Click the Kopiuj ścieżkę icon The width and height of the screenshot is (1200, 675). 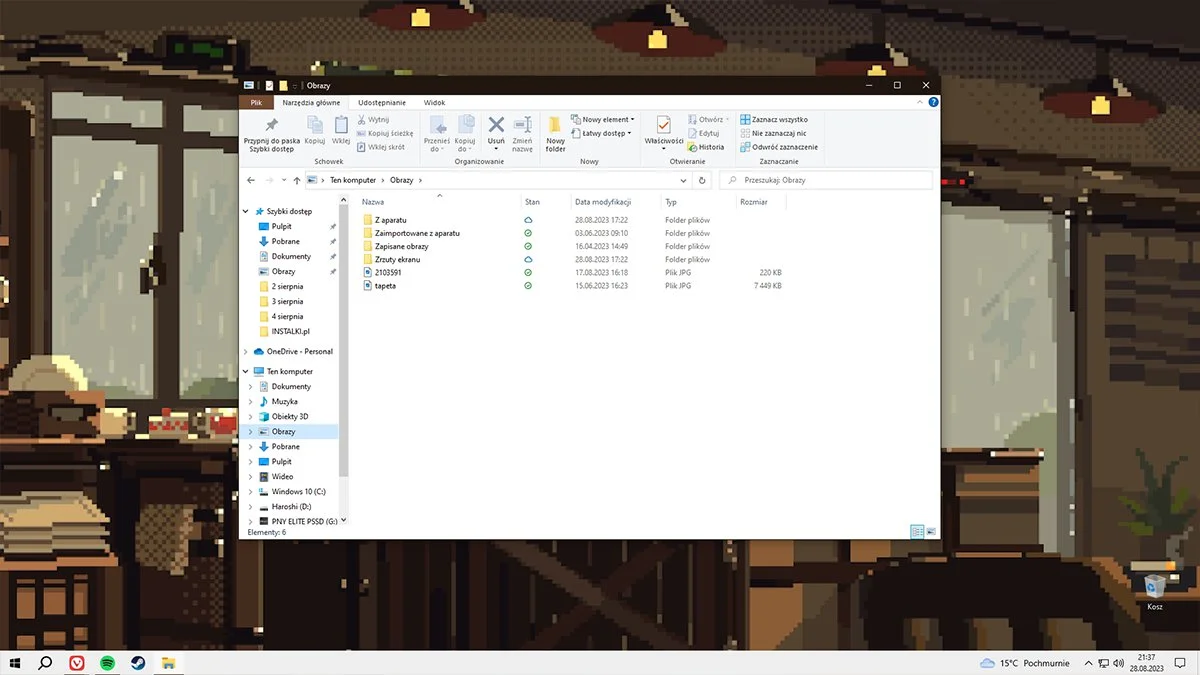pyautogui.click(x=384, y=133)
